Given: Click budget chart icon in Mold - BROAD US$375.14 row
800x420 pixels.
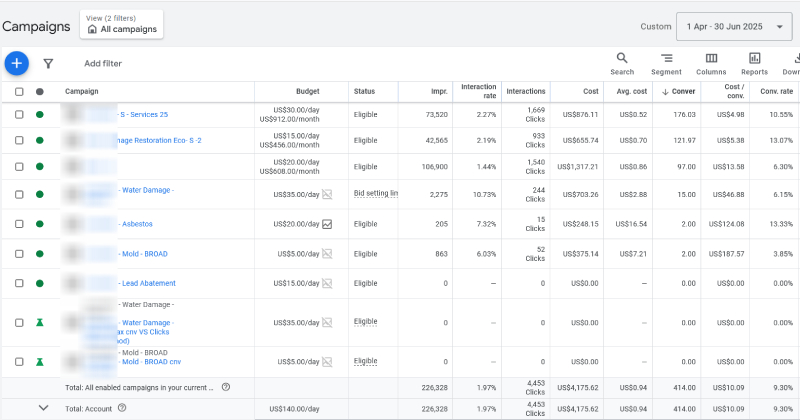Looking at the screenshot, I should coord(327,254).
